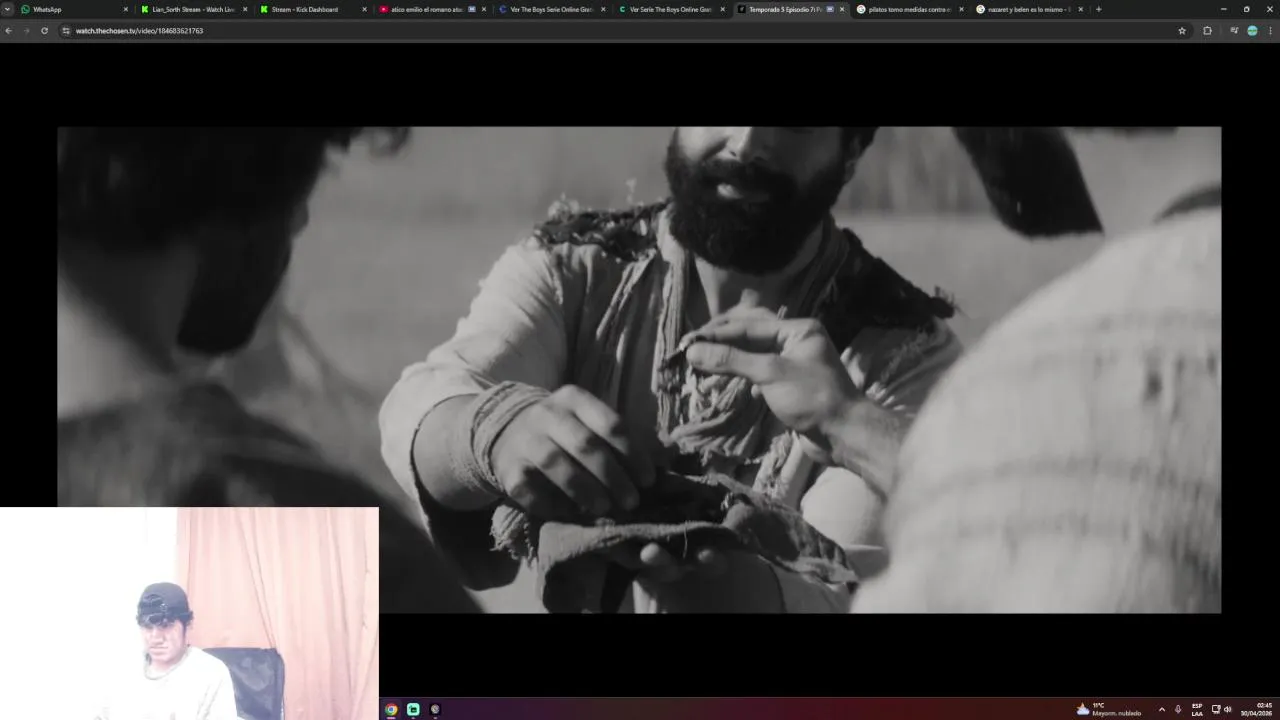Open the volume tray icon

click(x=1228, y=709)
